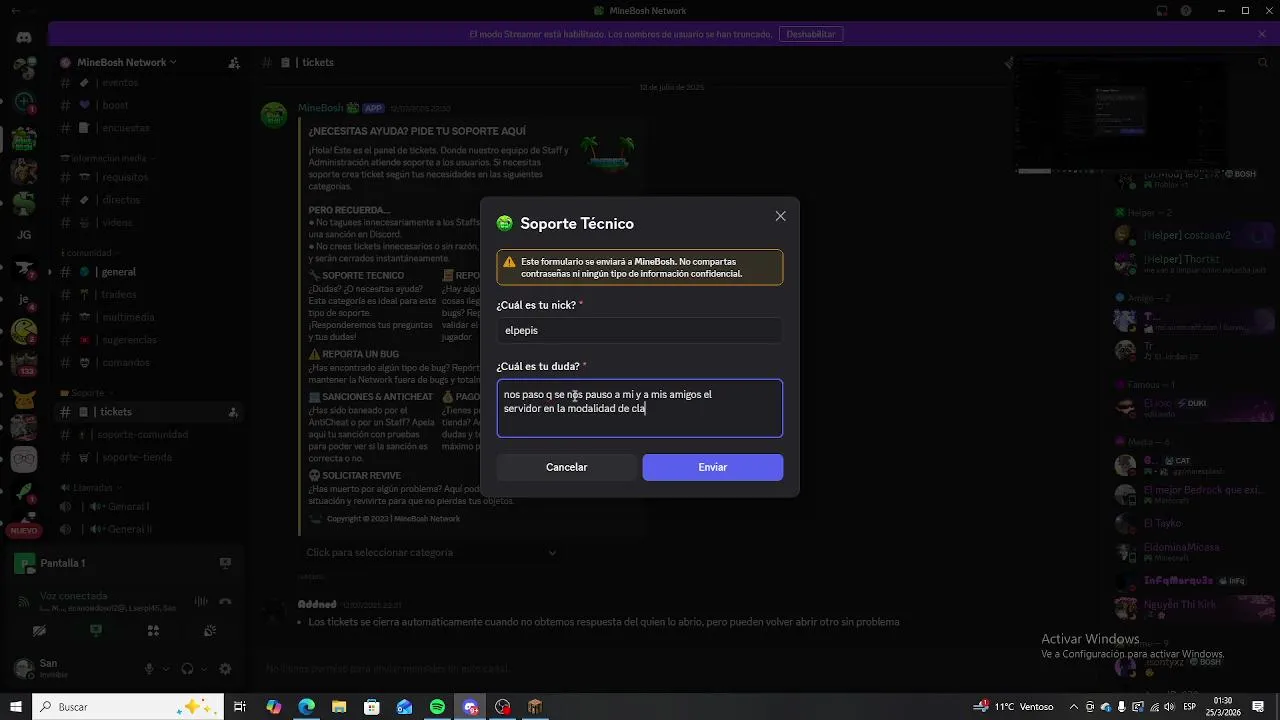Show hidden tray icons chevron
Viewport: 1280px width, 720px height.
[x=1073, y=707]
